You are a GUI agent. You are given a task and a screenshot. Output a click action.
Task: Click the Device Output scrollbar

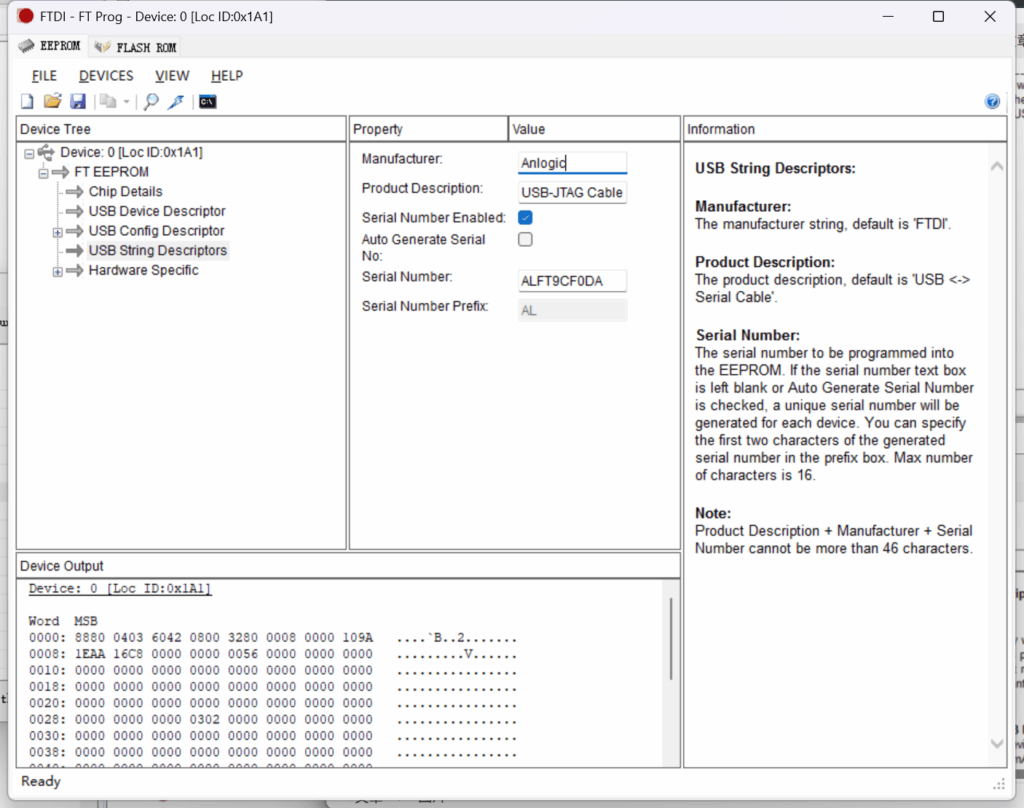[671, 639]
